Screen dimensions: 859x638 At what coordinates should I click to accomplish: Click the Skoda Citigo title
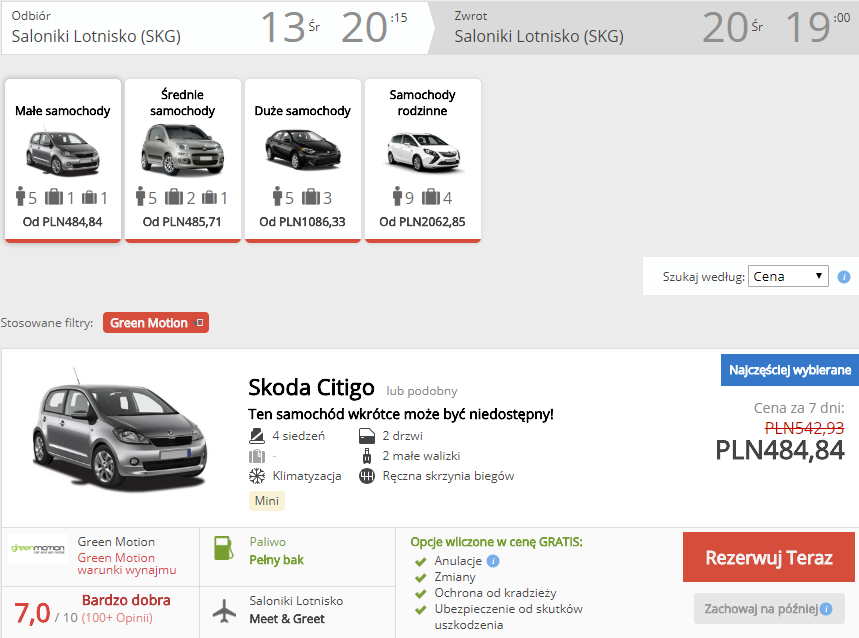pos(311,387)
